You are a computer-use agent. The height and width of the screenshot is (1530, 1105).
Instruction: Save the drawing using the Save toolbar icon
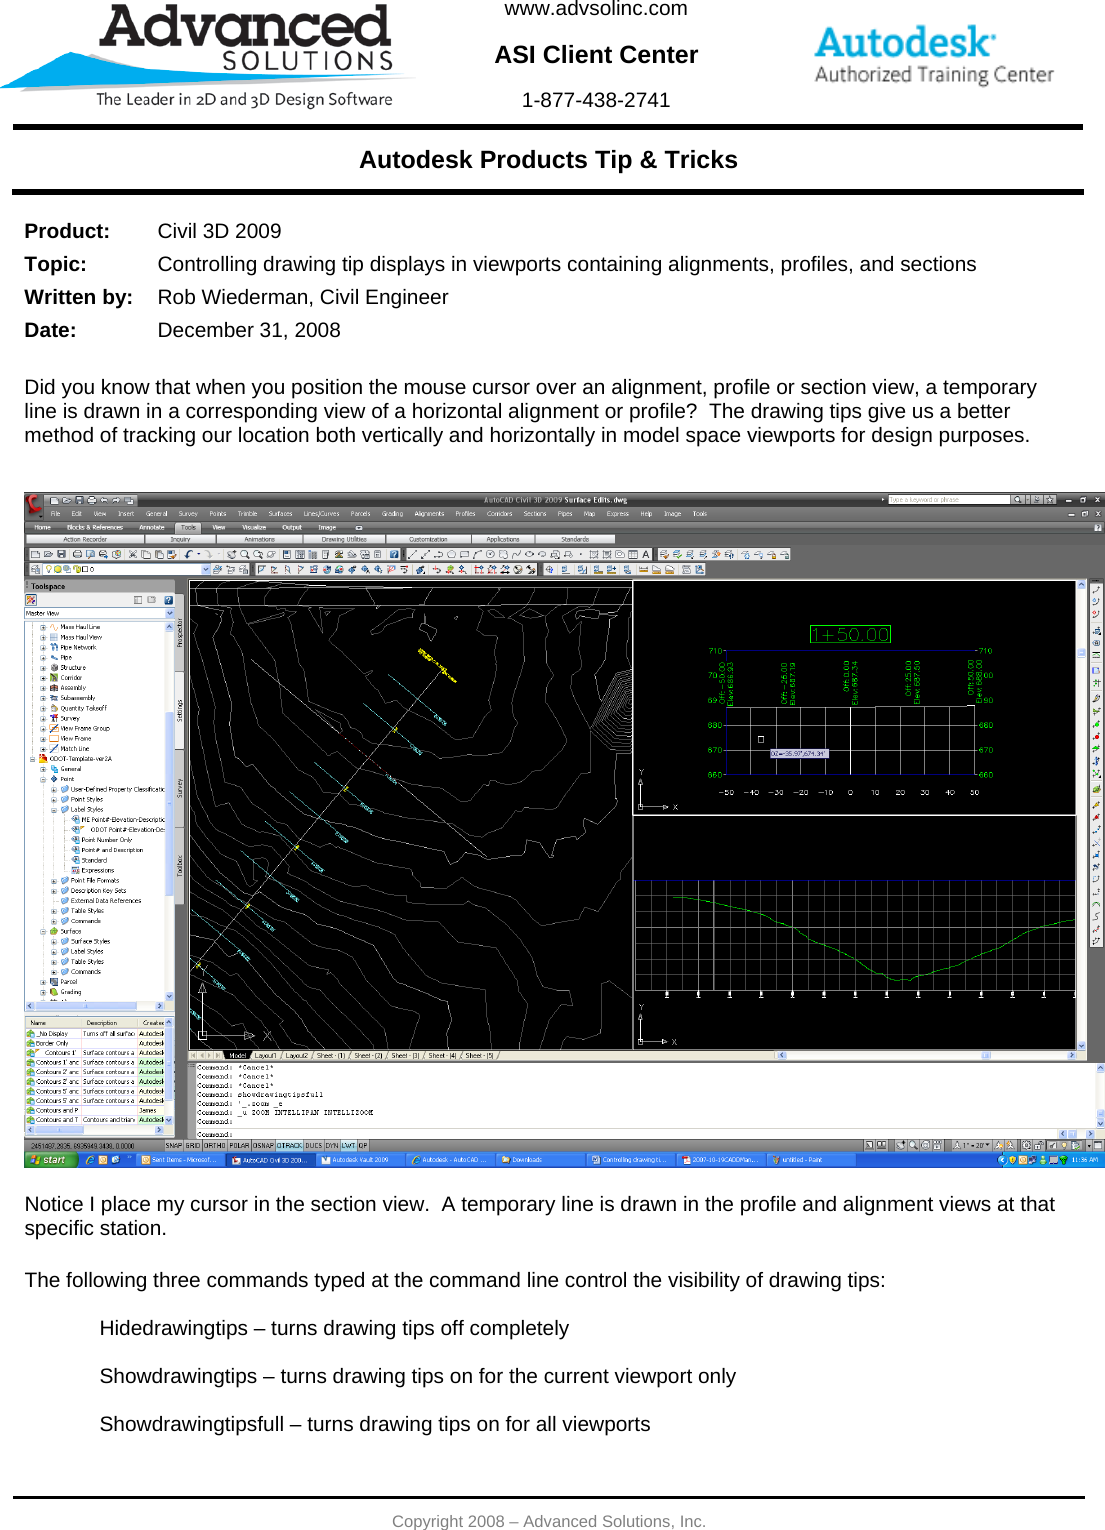tap(60, 554)
